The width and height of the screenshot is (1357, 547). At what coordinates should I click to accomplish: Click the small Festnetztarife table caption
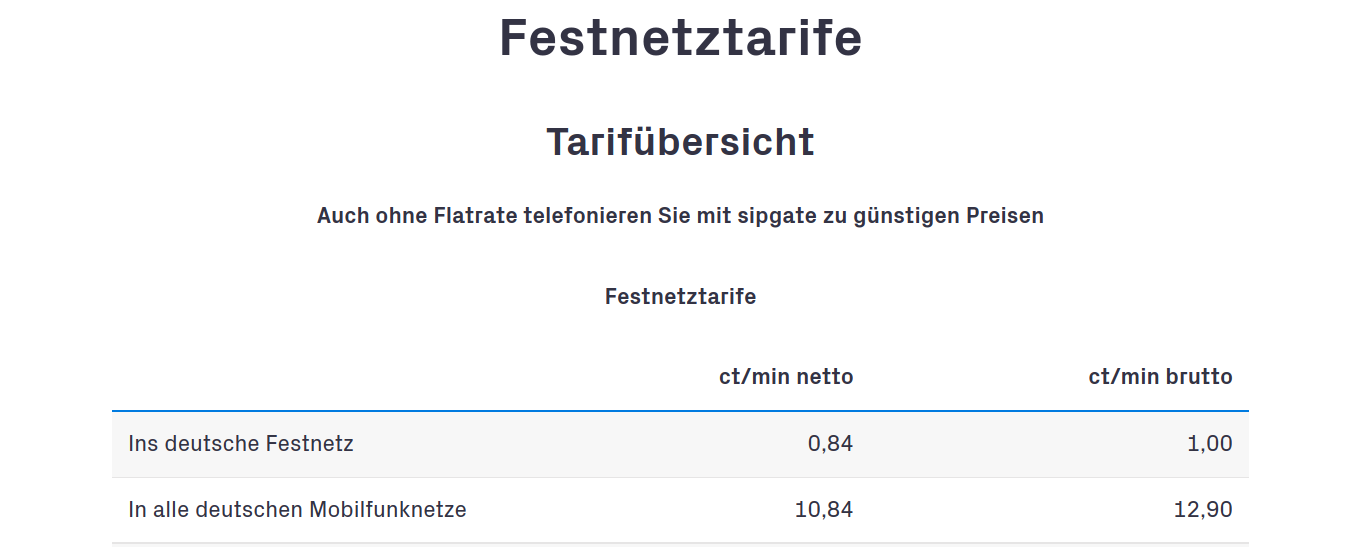click(680, 297)
